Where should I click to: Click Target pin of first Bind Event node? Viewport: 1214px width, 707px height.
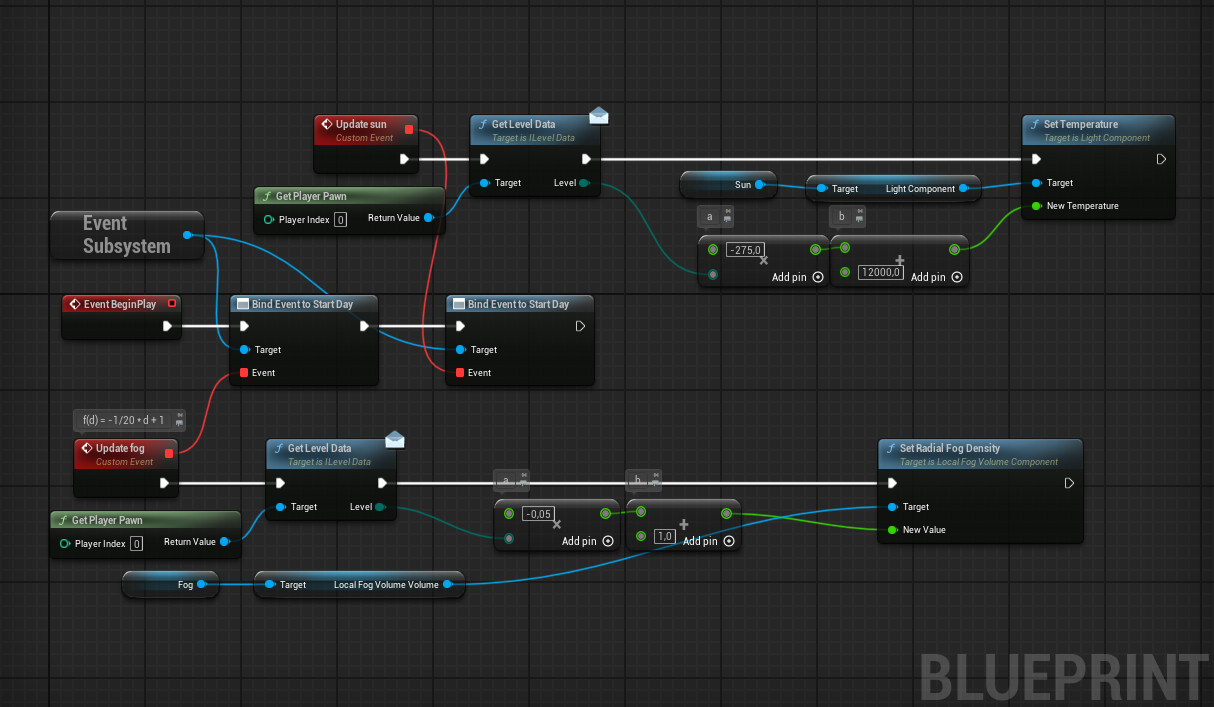[x=245, y=350]
